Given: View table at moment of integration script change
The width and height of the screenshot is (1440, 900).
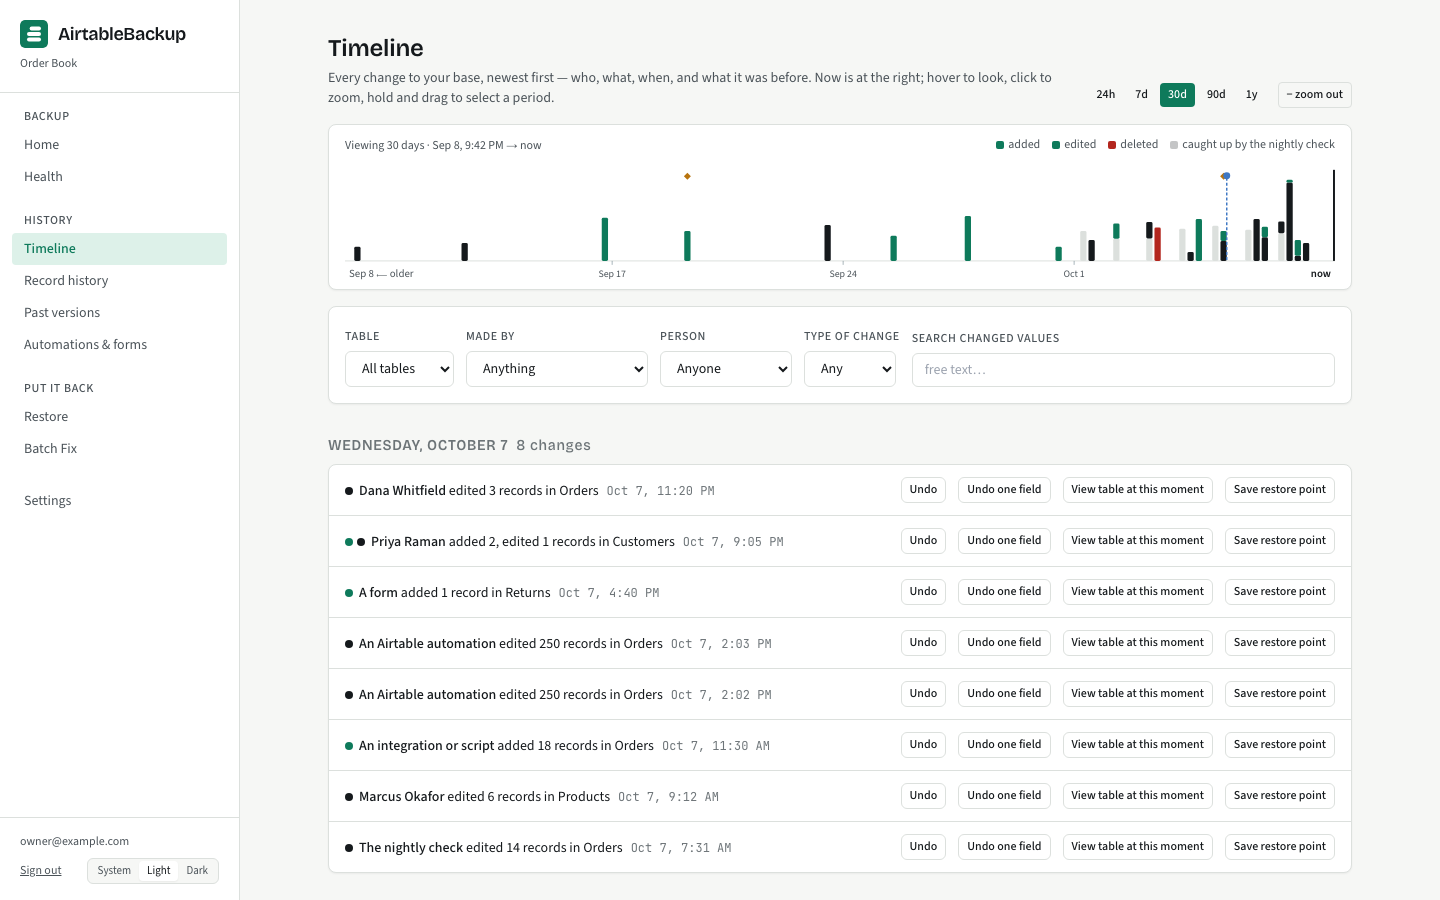Looking at the screenshot, I should (x=1137, y=745).
